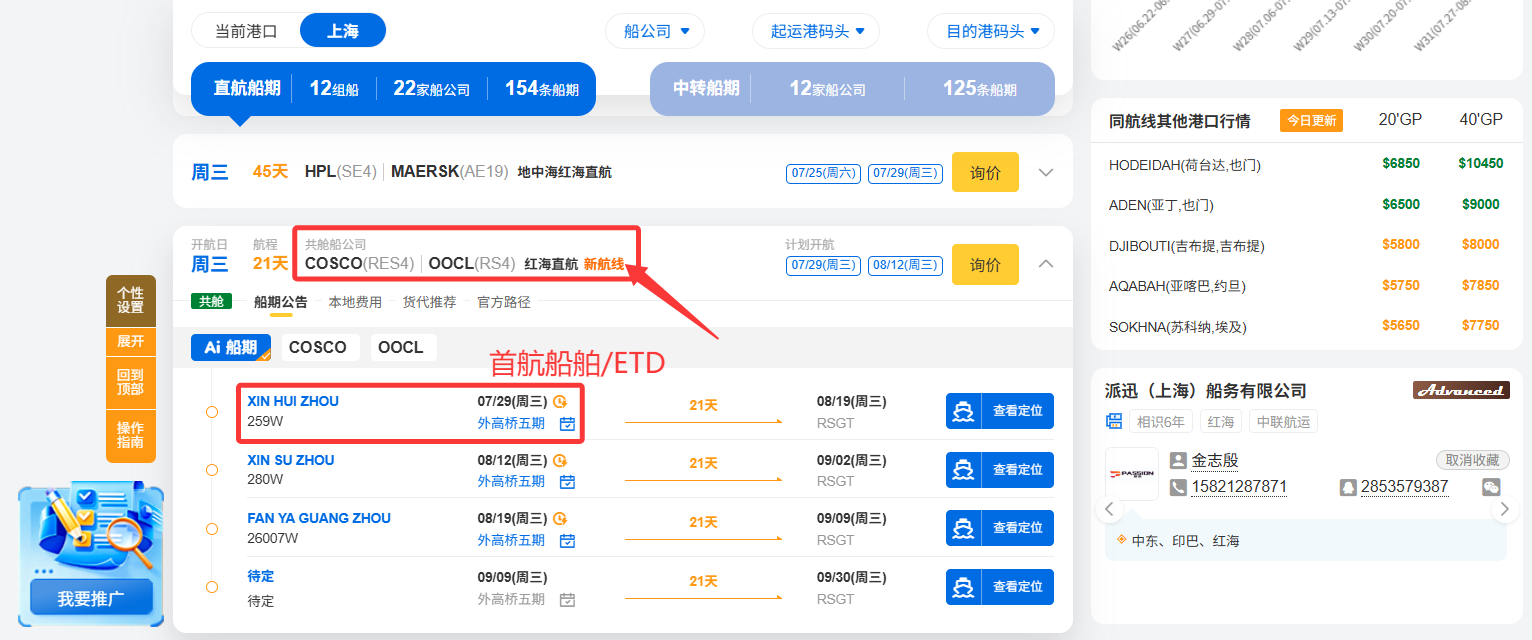Click the calendar icon in XIN SU ZHOU row
Viewport: 1532px width, 640px height.
click(x=567, y=482)
